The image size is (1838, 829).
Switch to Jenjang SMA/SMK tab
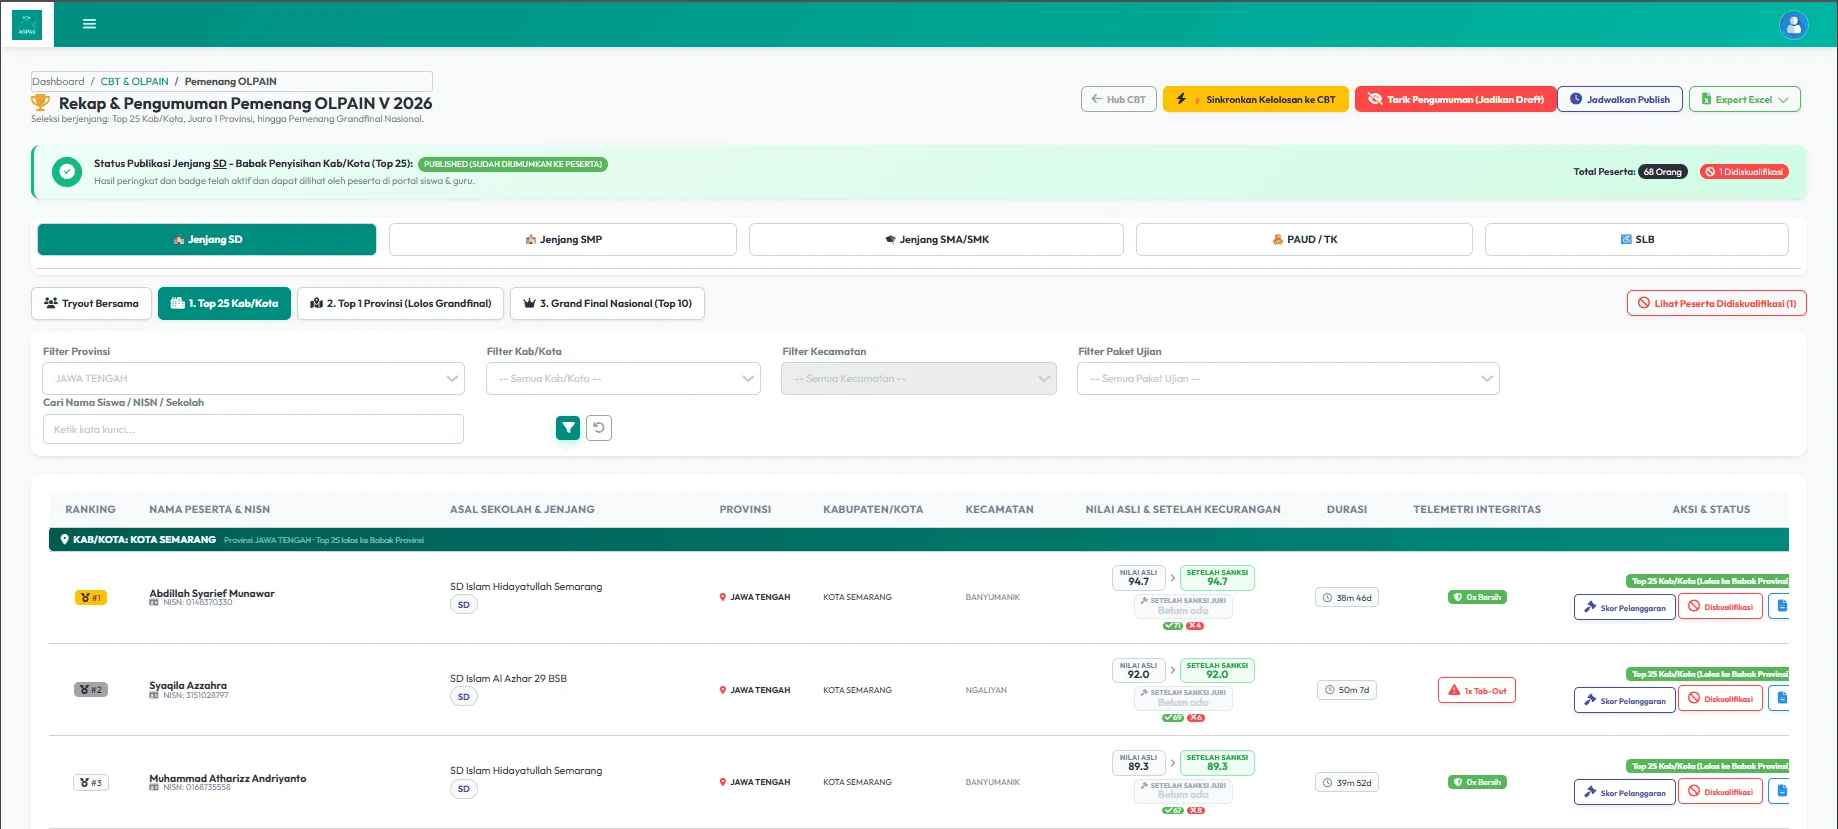(936, 240)
